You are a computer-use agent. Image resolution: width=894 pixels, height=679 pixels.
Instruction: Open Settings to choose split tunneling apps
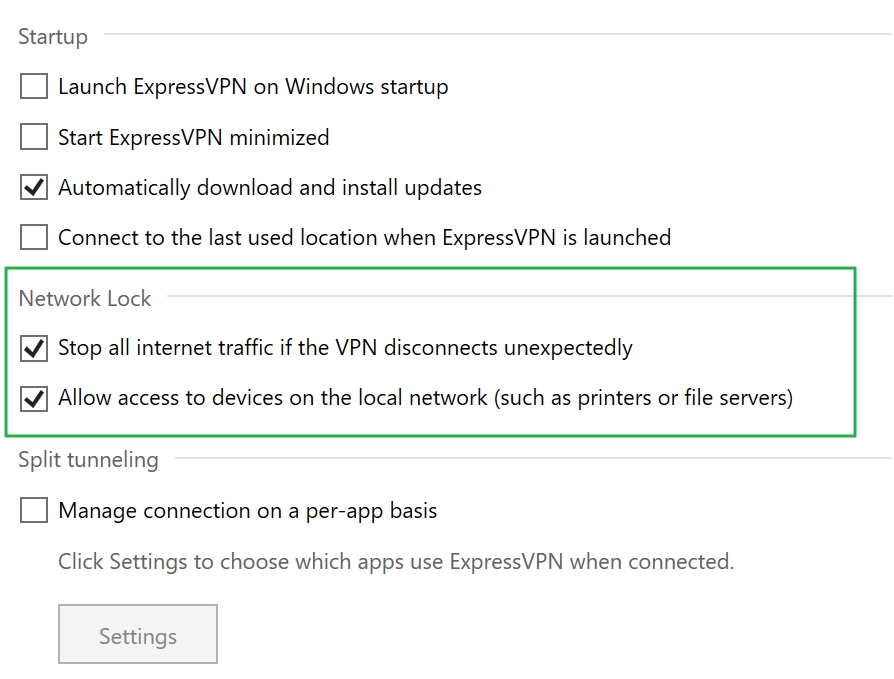click(137, 634)
